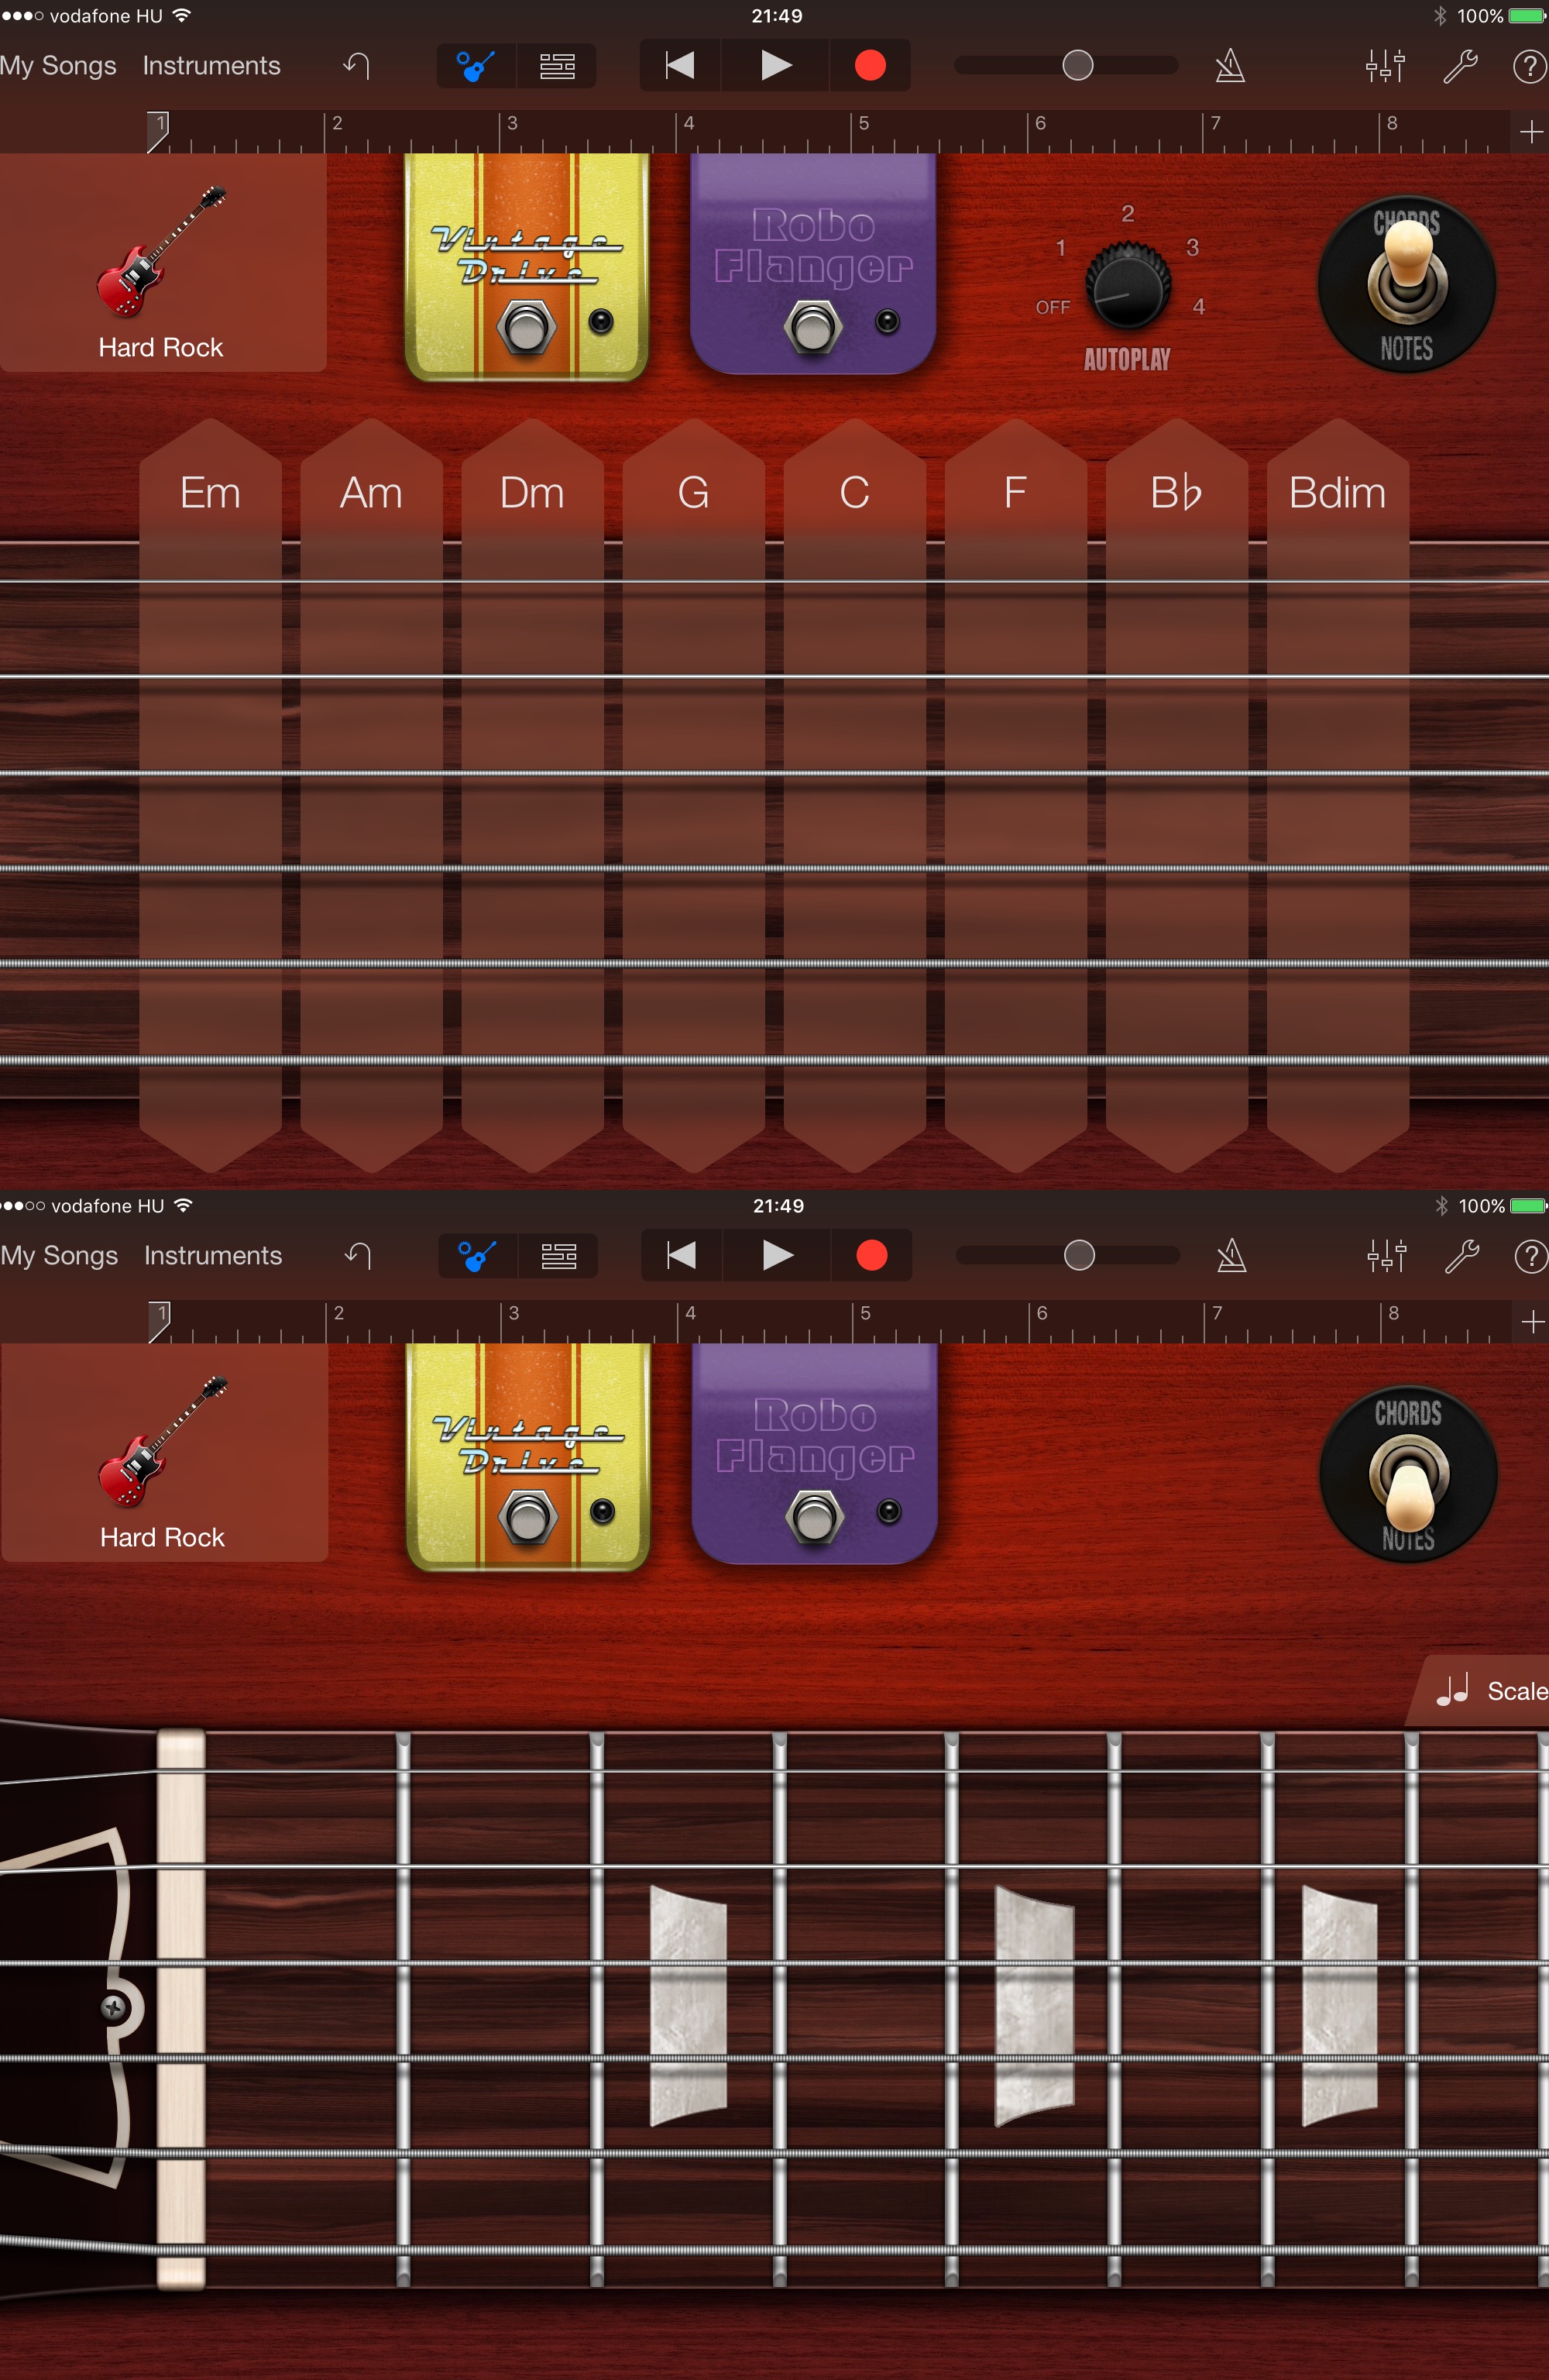The width and height of the screenshot is (1549, 2380).
Task: Open My Songs in bottom toolbar
Action: point(60,1256)
